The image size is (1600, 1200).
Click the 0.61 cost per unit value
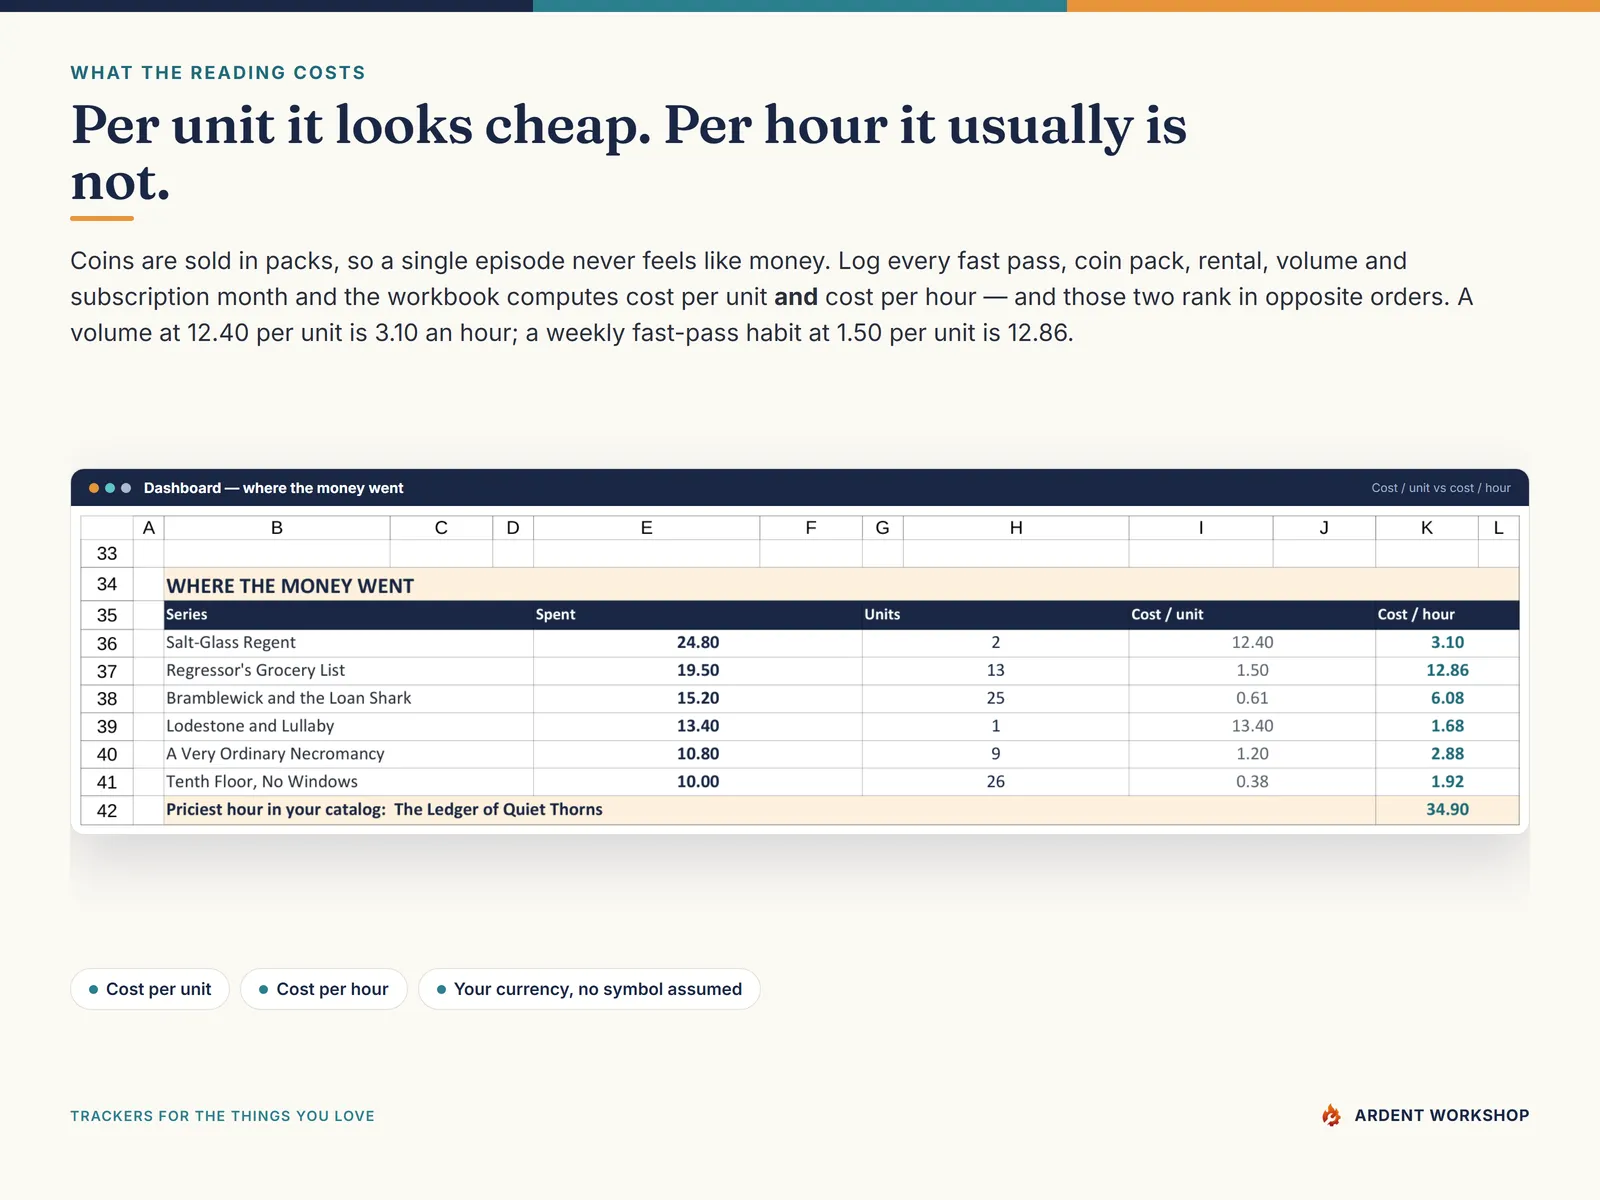click(1252, 699)
